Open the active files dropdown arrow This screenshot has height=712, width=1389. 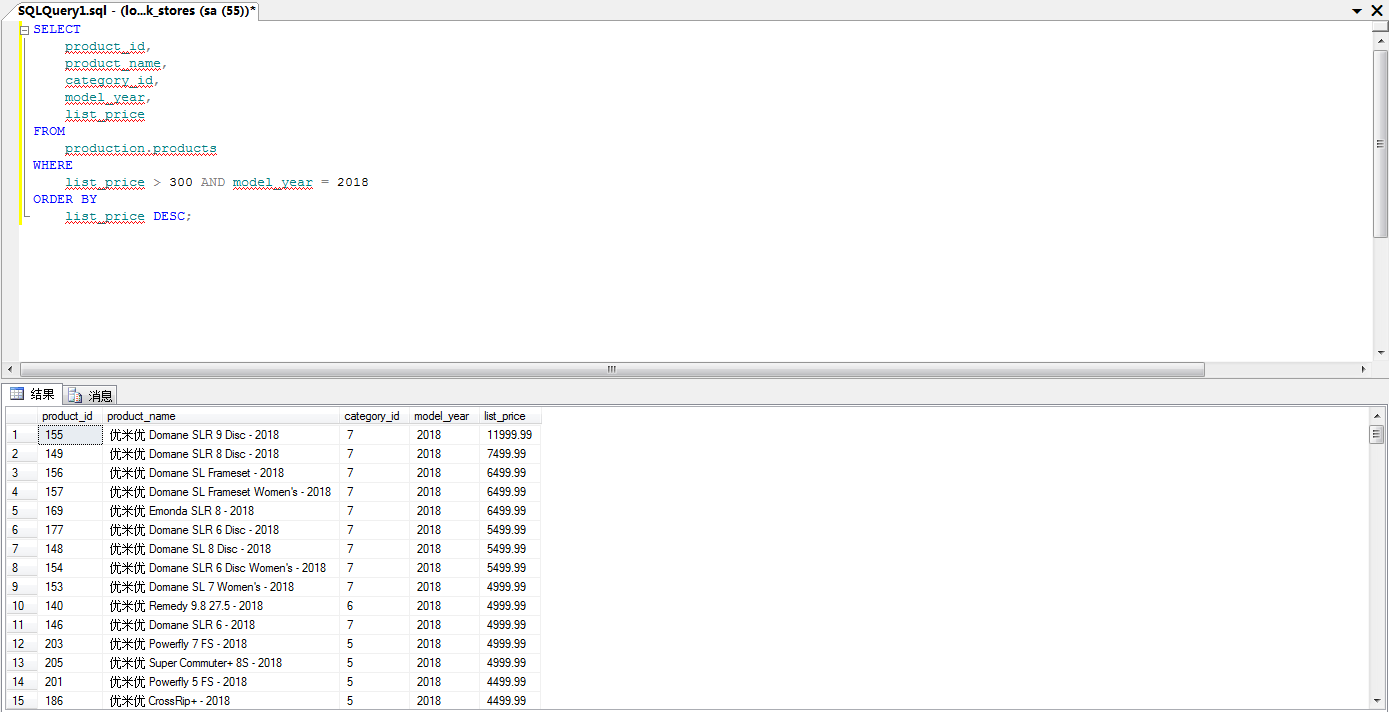coord(1357,11)
